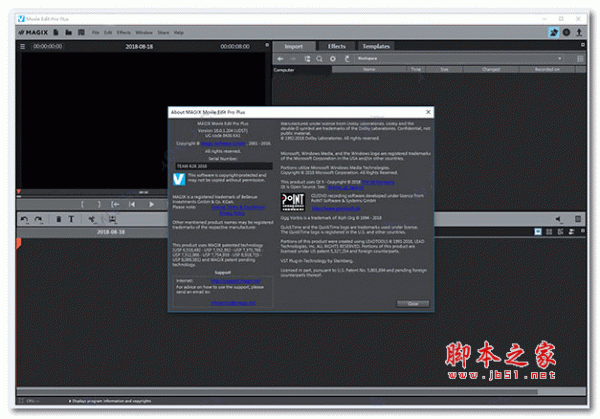Sort by the Name column header

click(369, 69)
